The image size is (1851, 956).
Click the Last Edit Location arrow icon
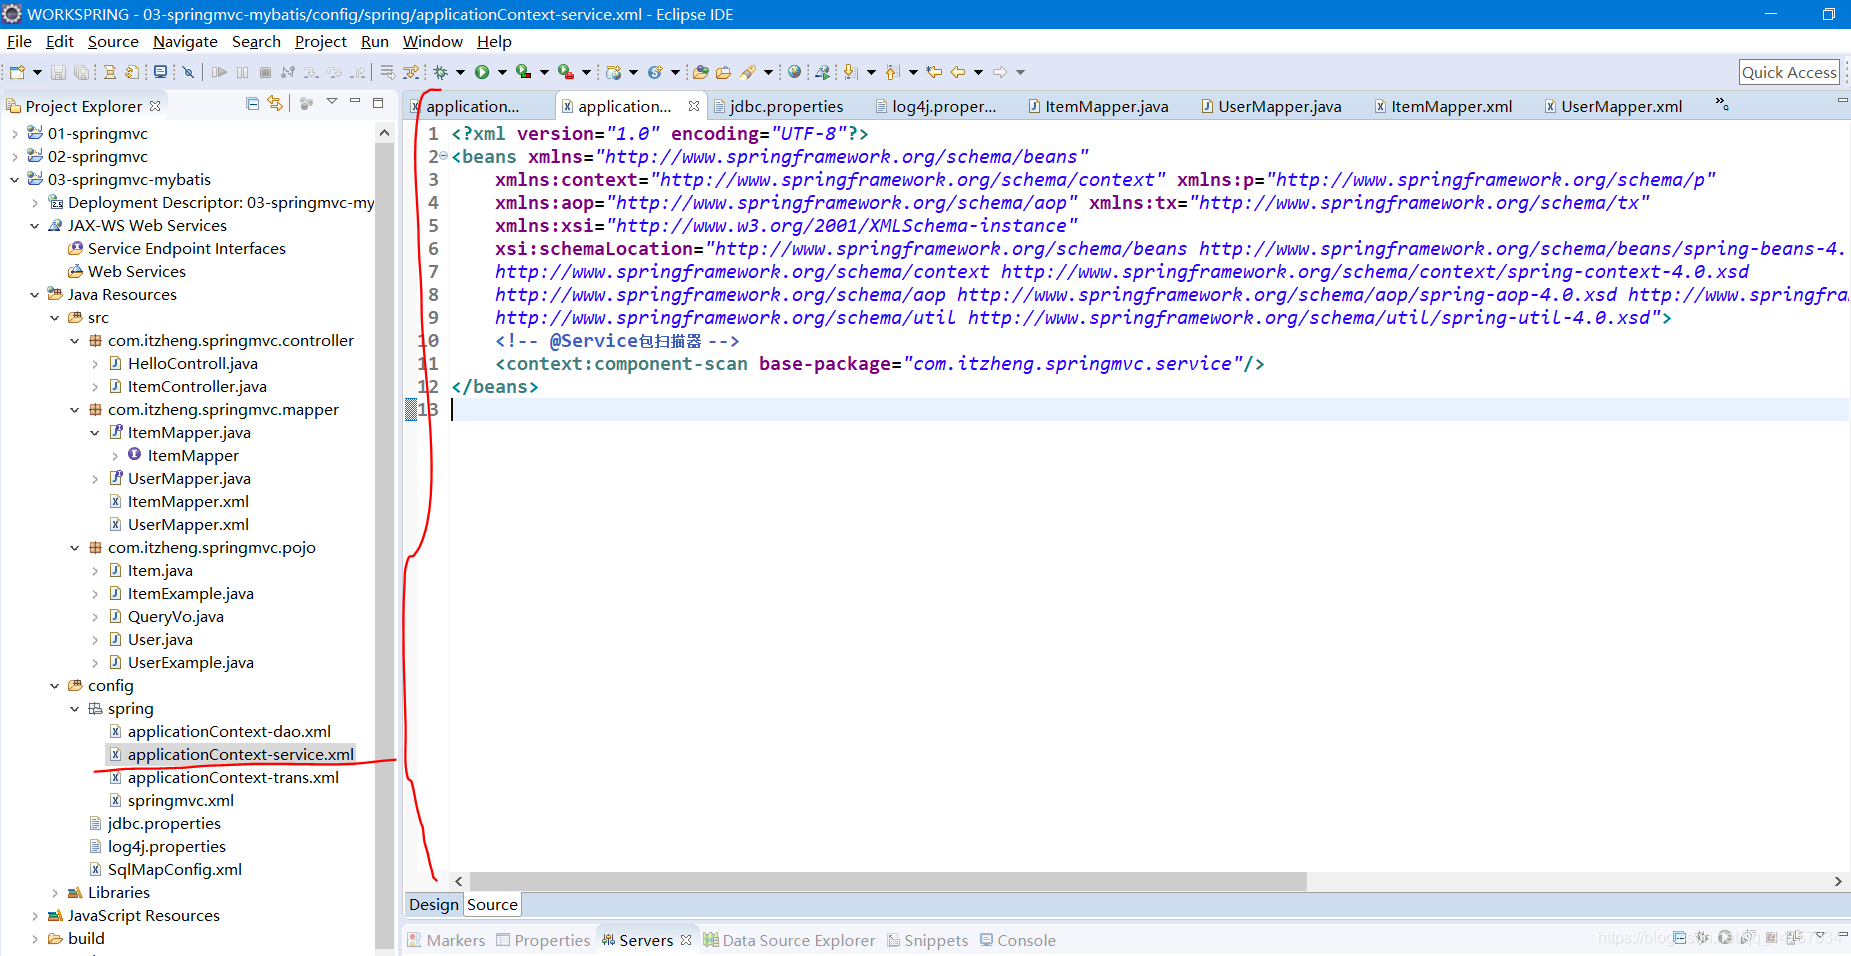click(x=934, y=72)
